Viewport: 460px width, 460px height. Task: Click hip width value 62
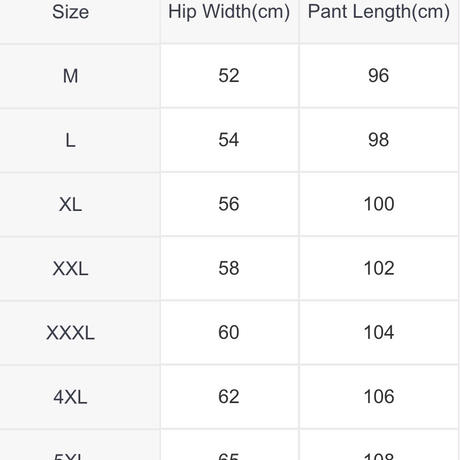point(229,397)
